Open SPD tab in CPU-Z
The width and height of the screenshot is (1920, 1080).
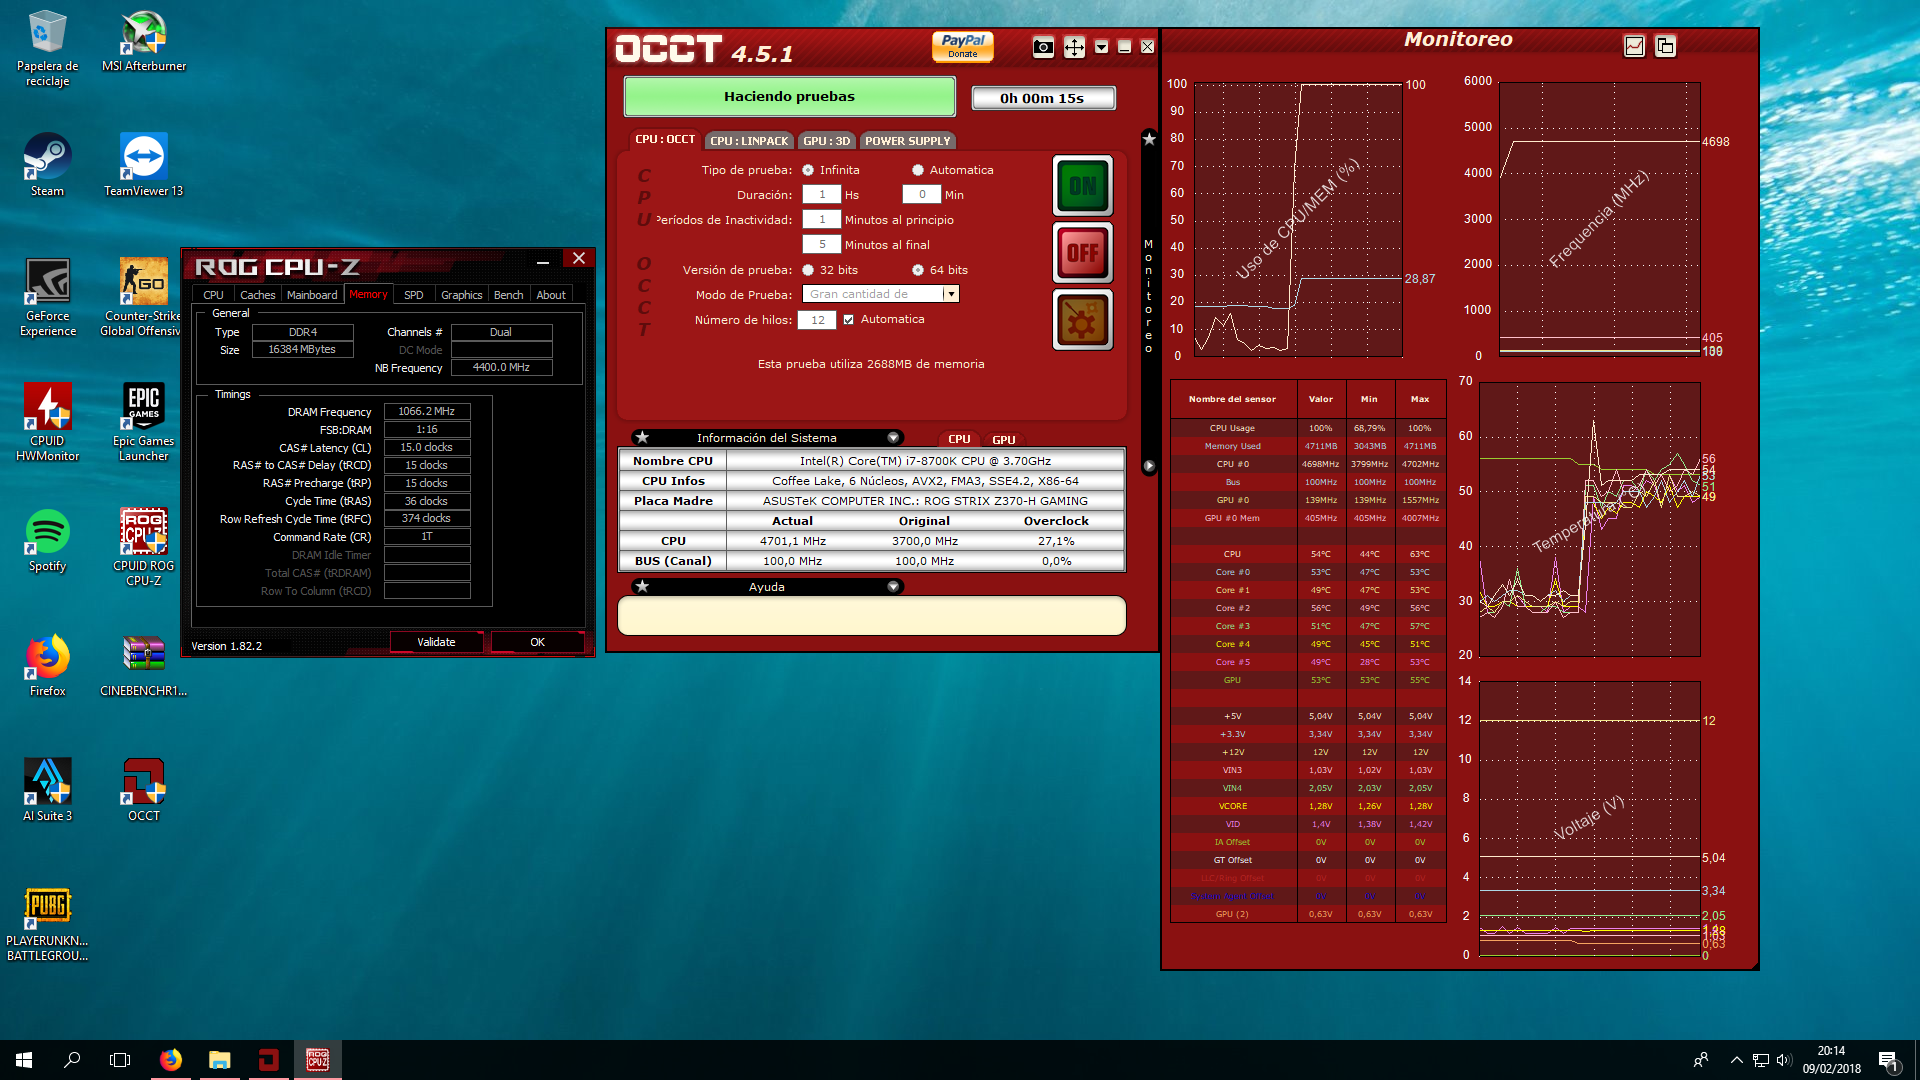413,295
